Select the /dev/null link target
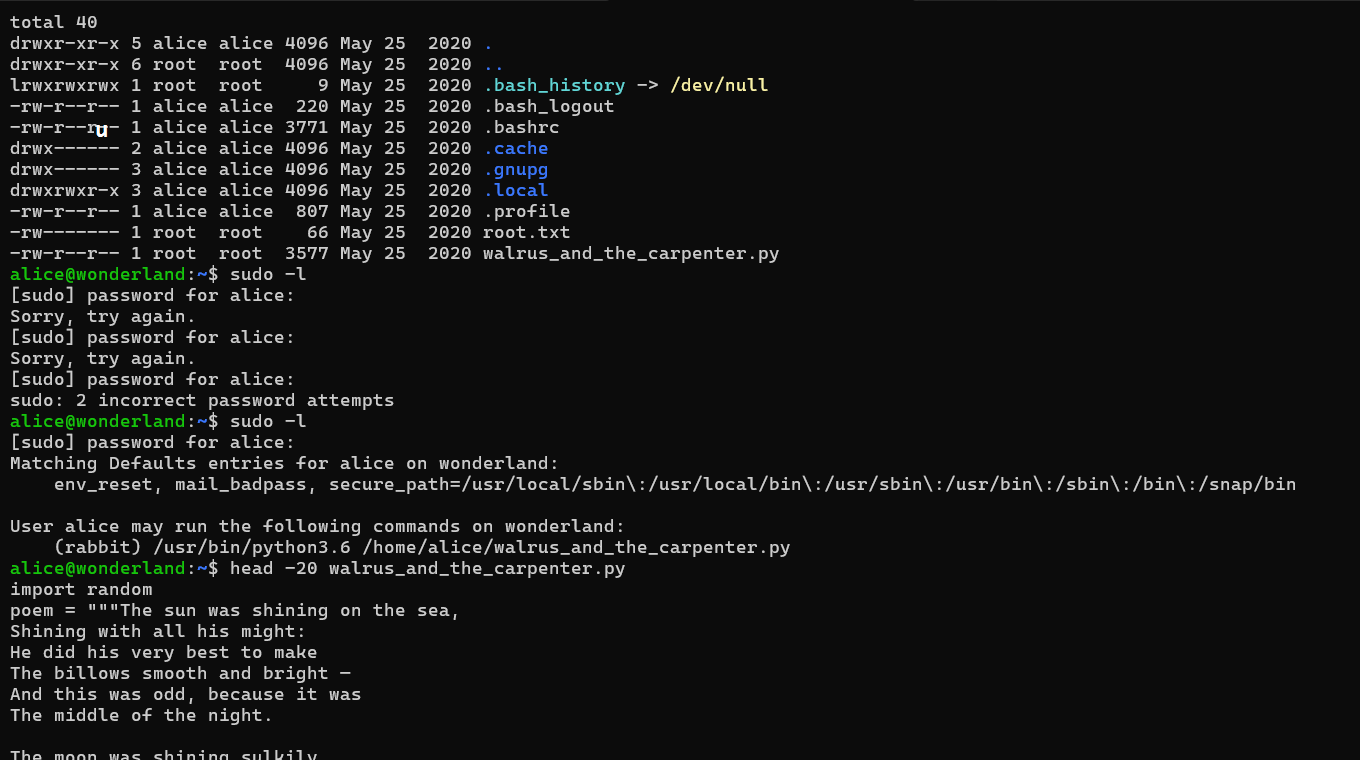This screenshot has width=1360, height=760. (x=719, y=85)
